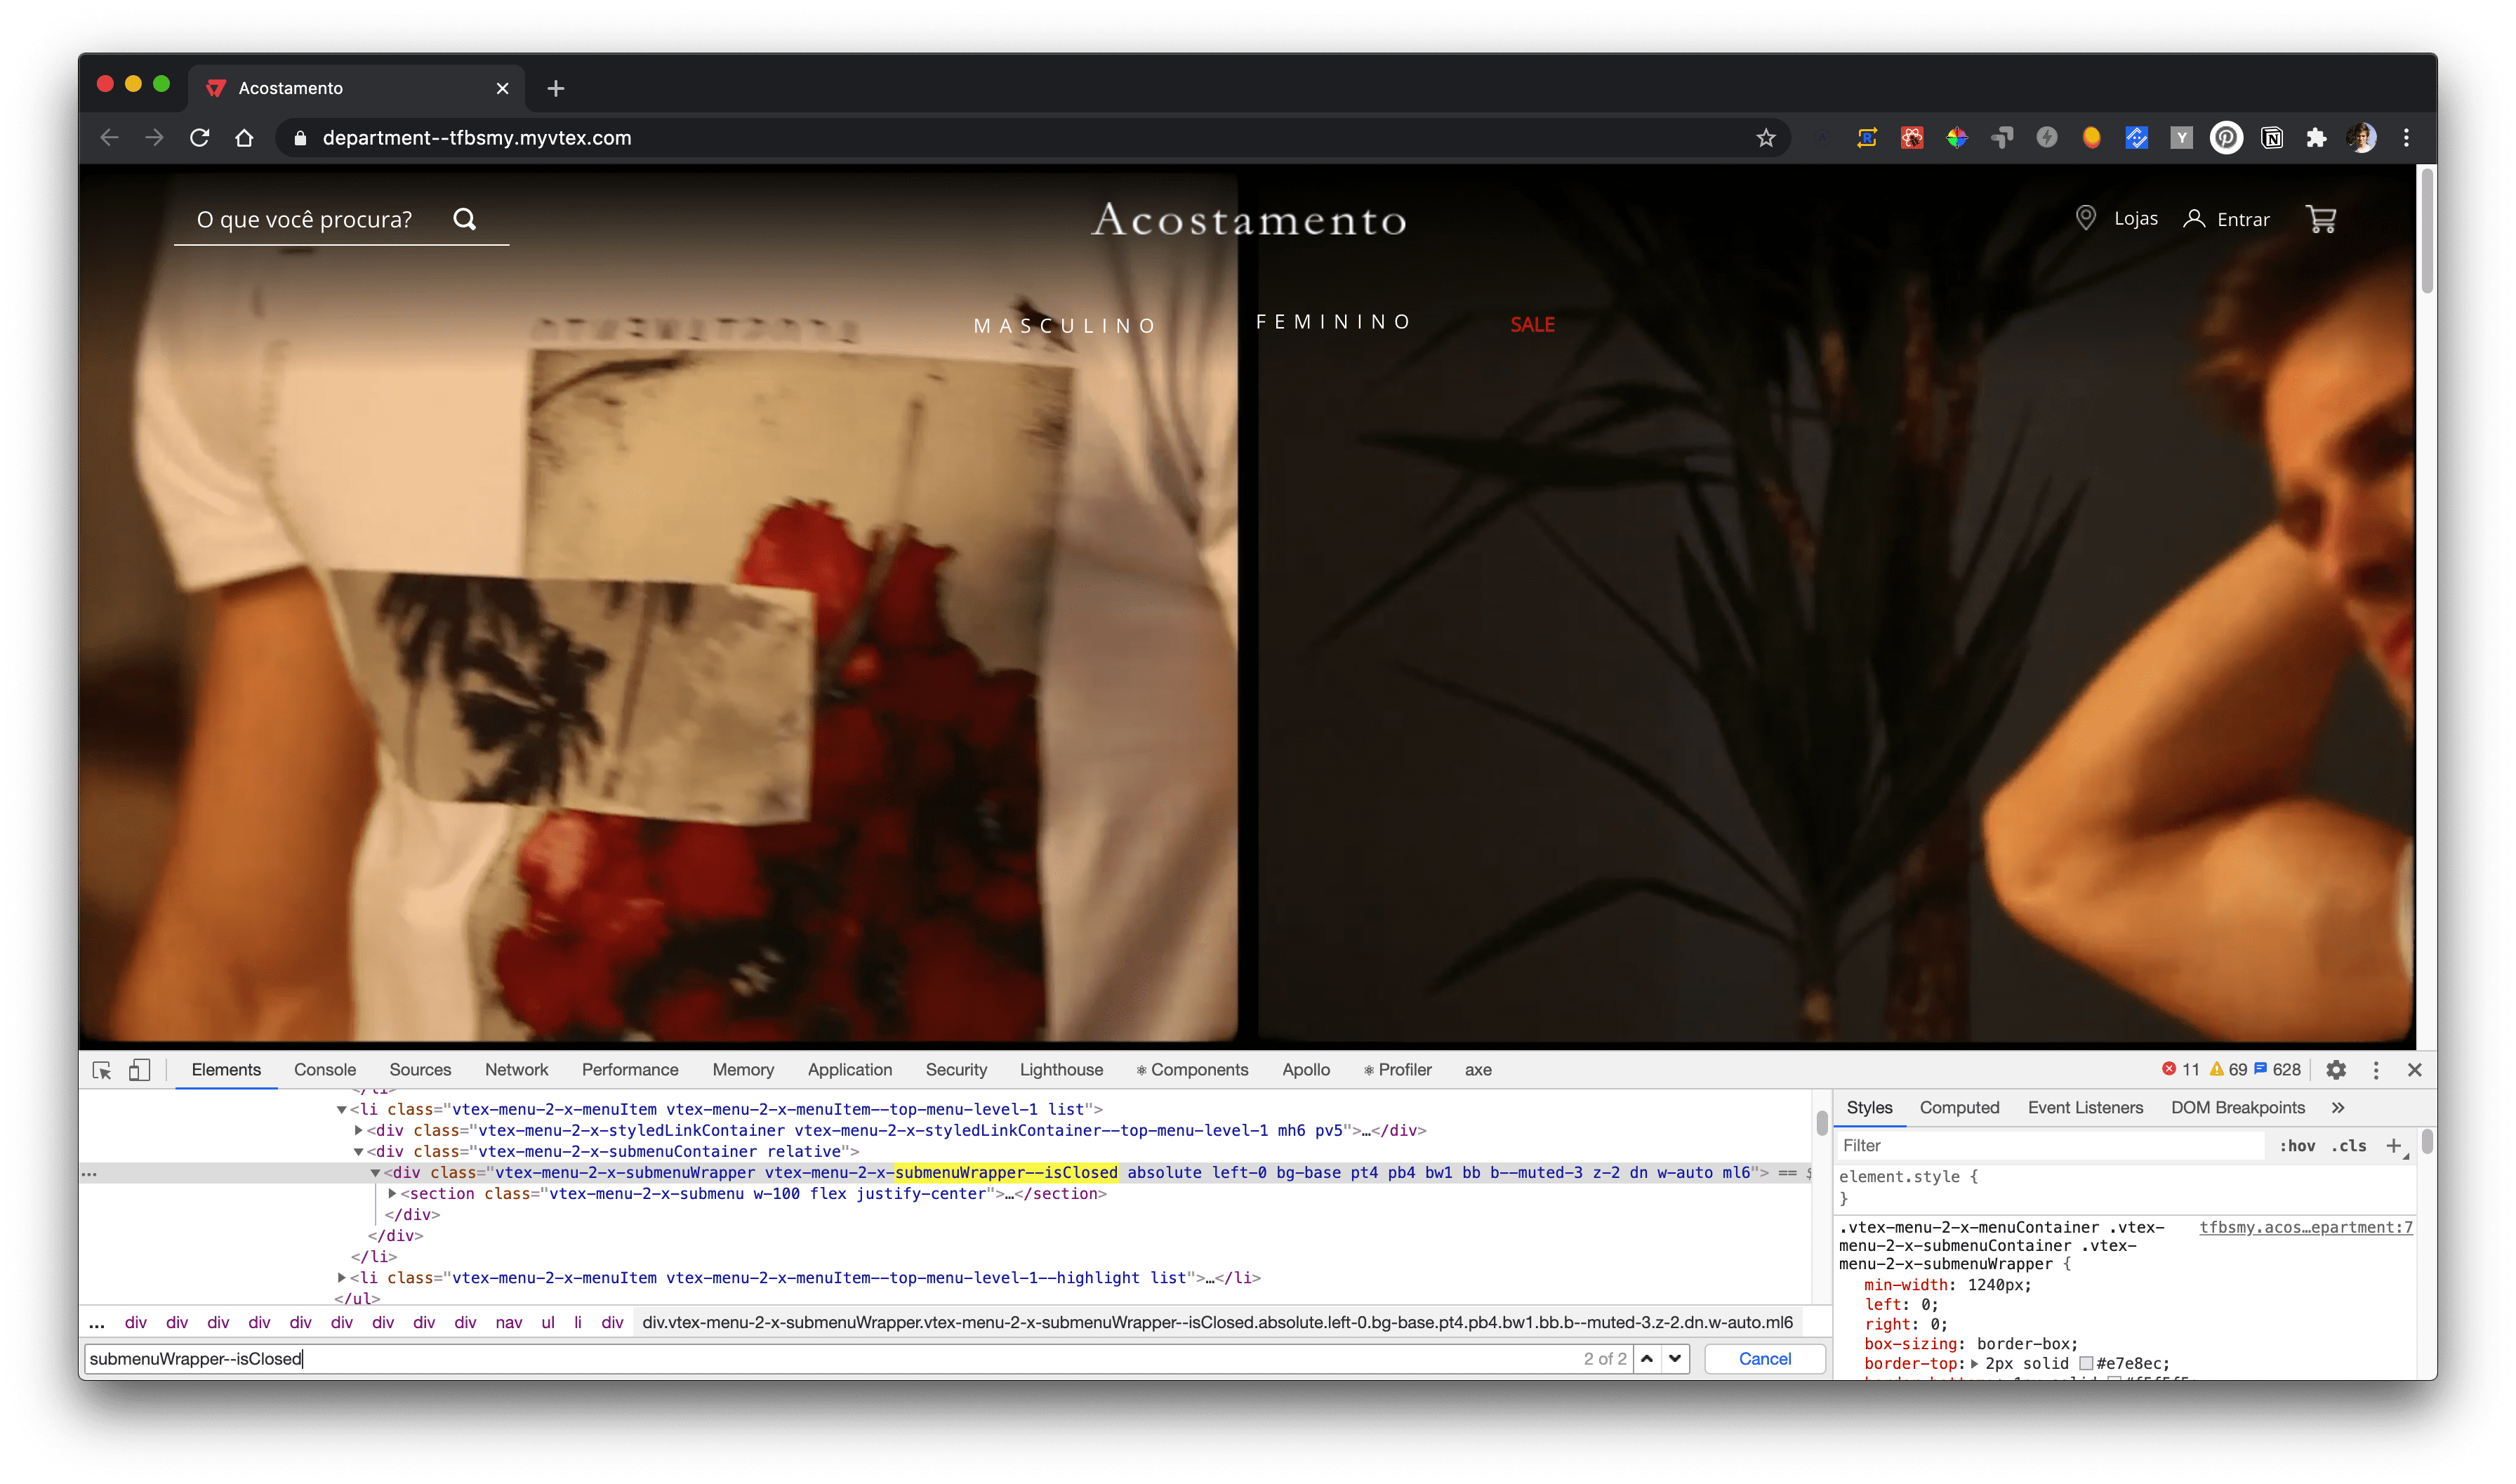The width and height of the screenshot is (2516, 1484).
Task: Open the Notion web clipper extension
Action: pyautogui.click(x=2272, y=138)
